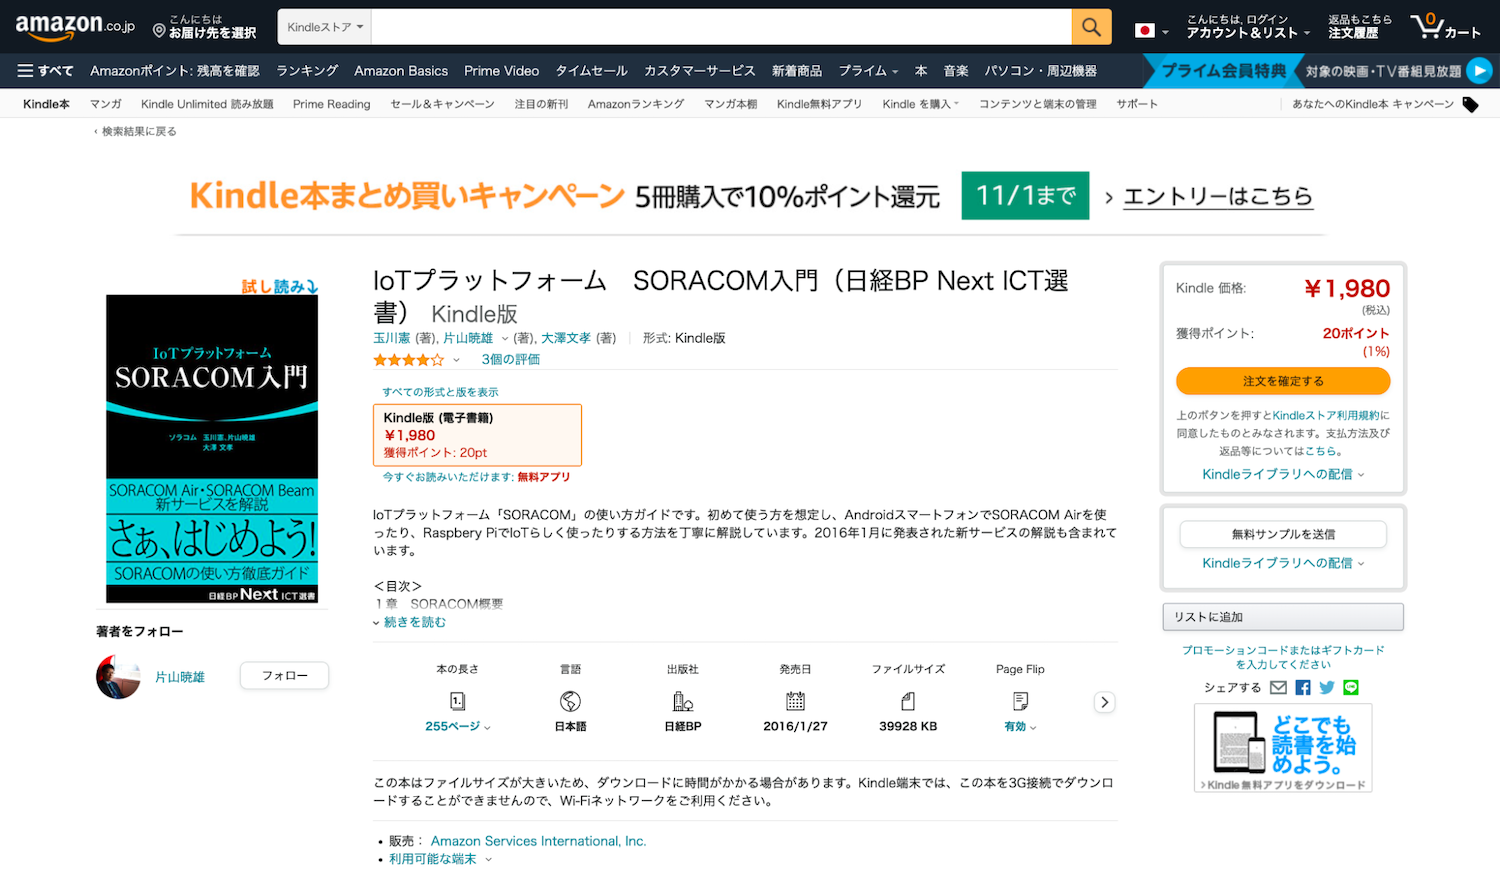The image size is (1500, 872).
Task: Open セール&キャンペーン subnav item
Action: pyautogui.click(x=442, y=104)
